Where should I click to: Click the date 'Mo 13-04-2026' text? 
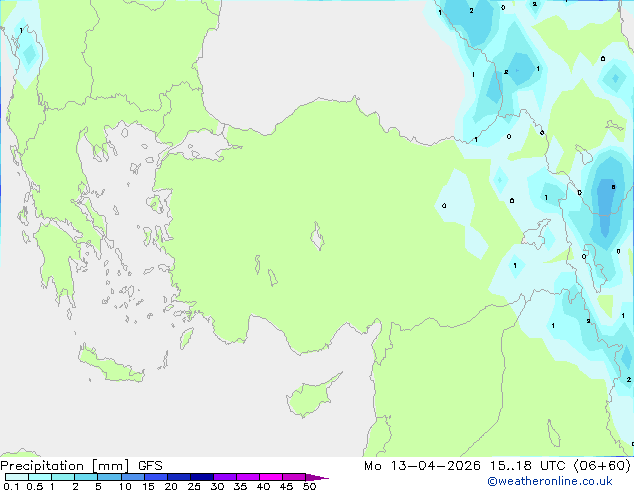[422, 466]
